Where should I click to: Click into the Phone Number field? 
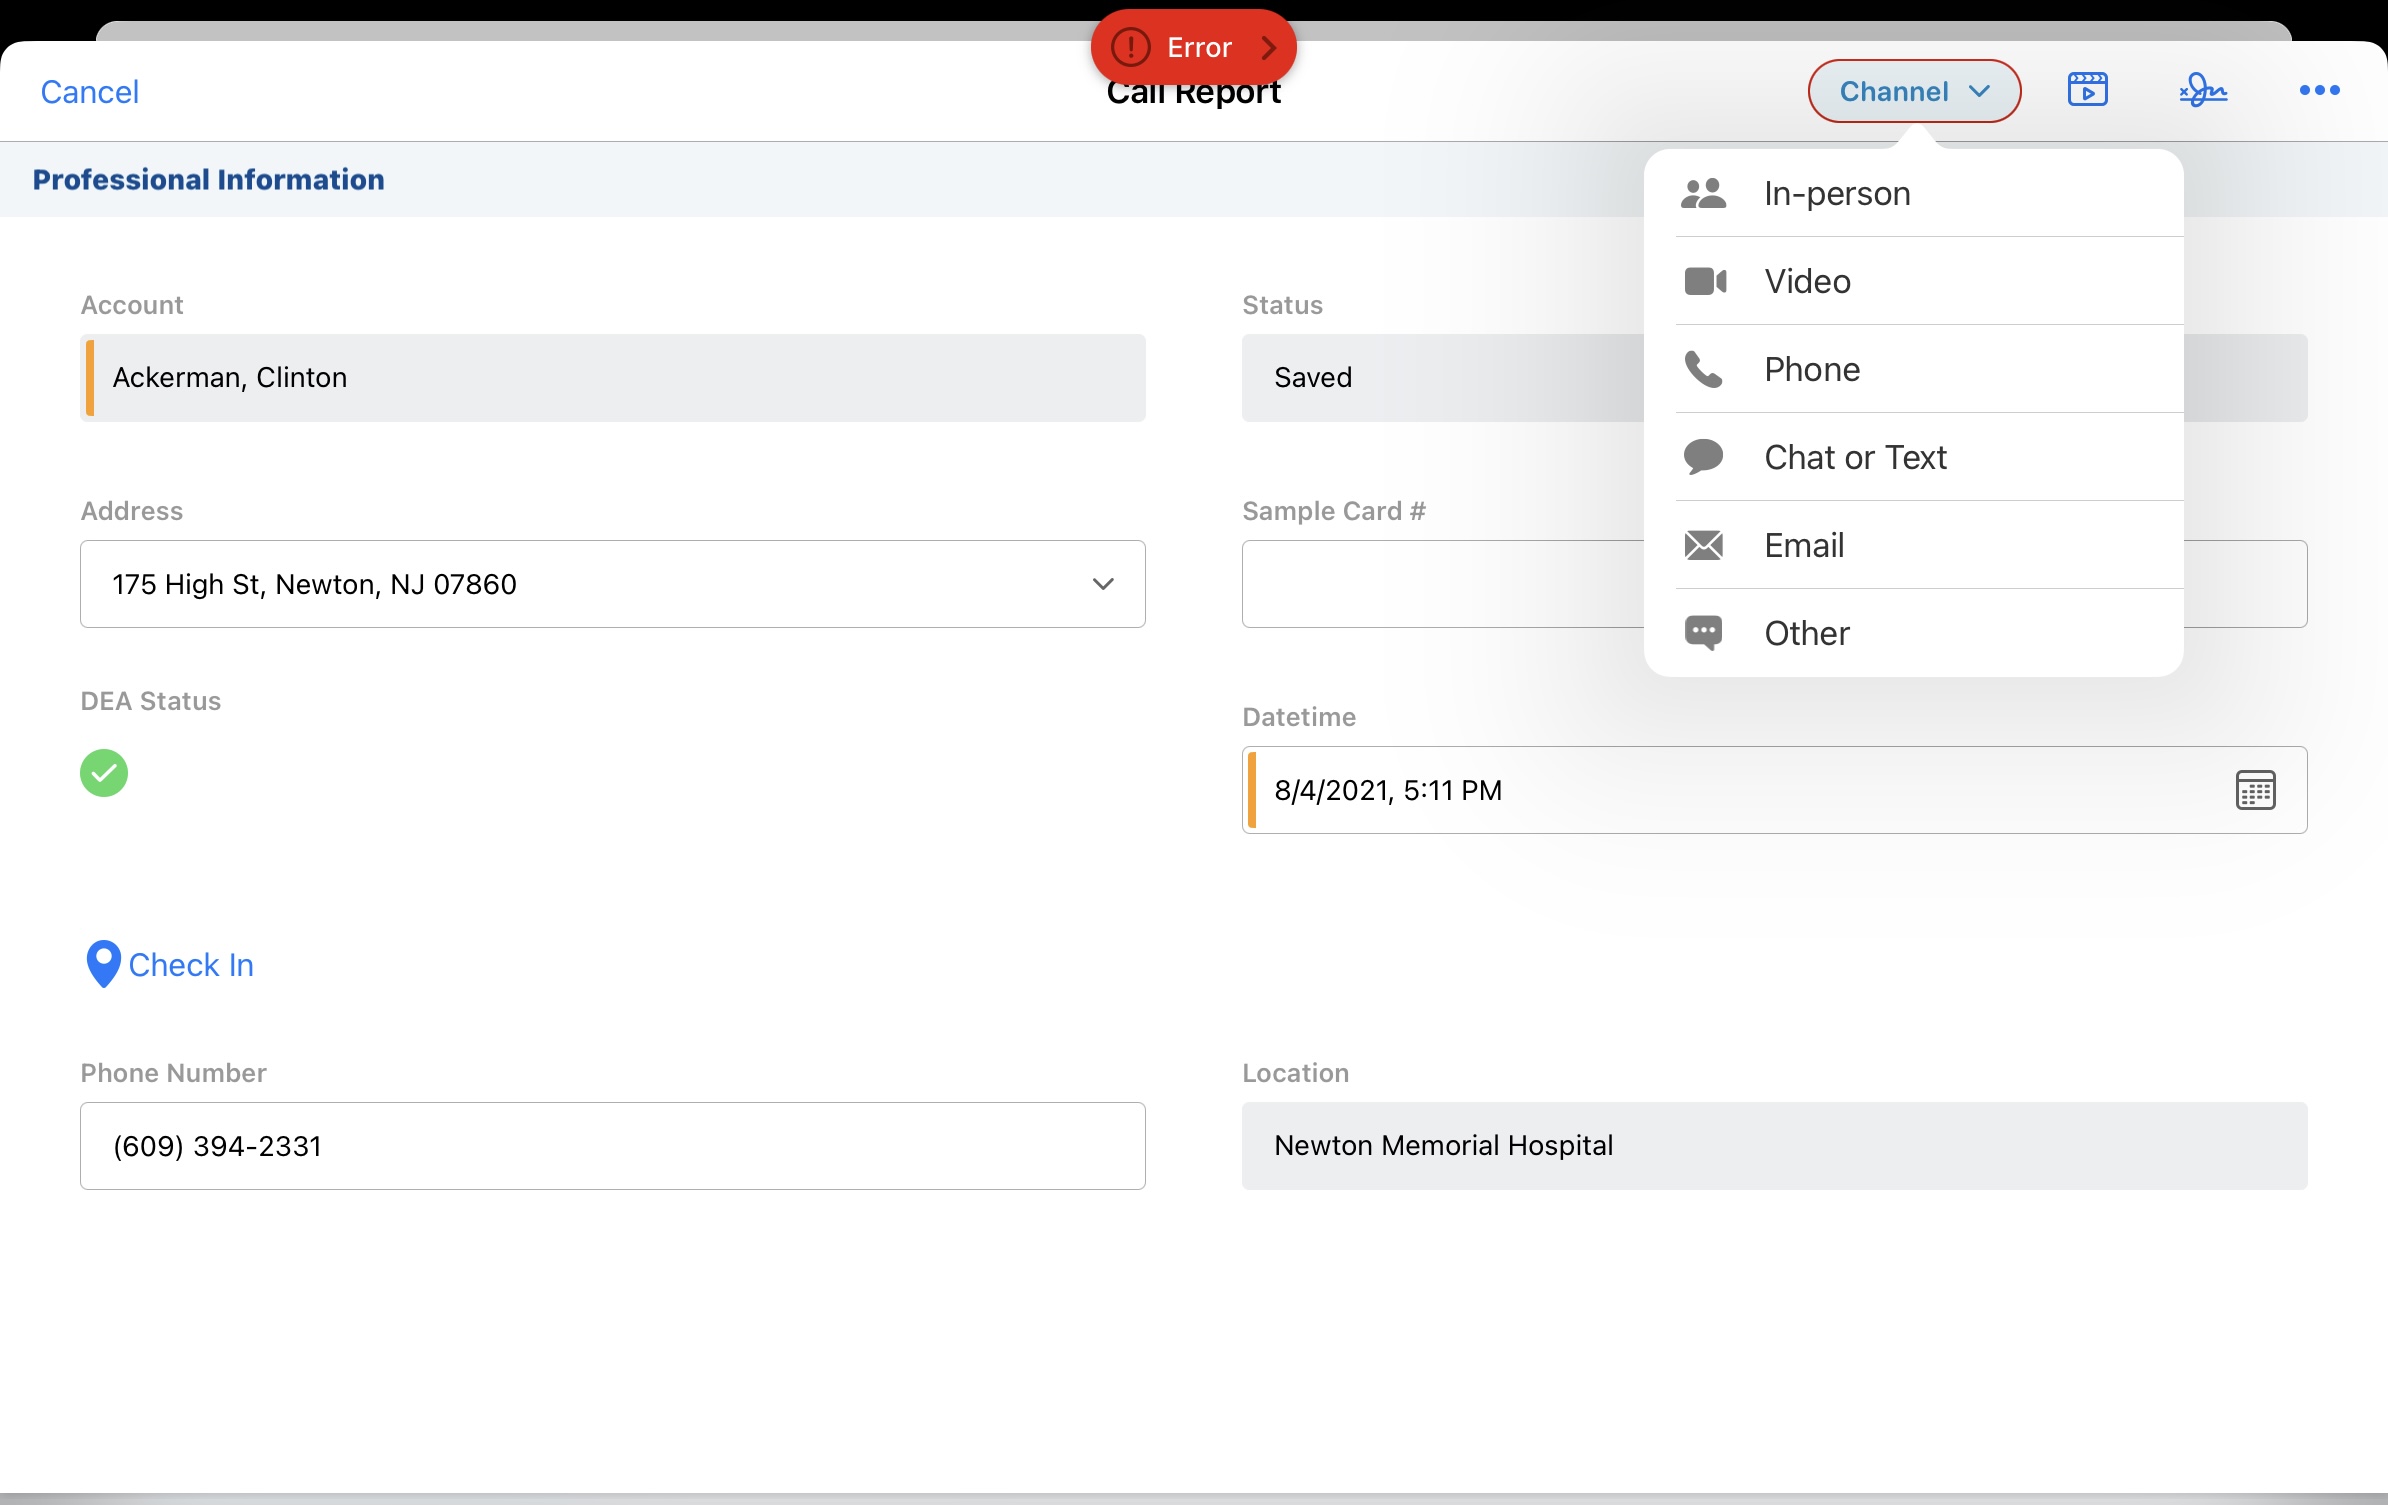pos(612,1146)
